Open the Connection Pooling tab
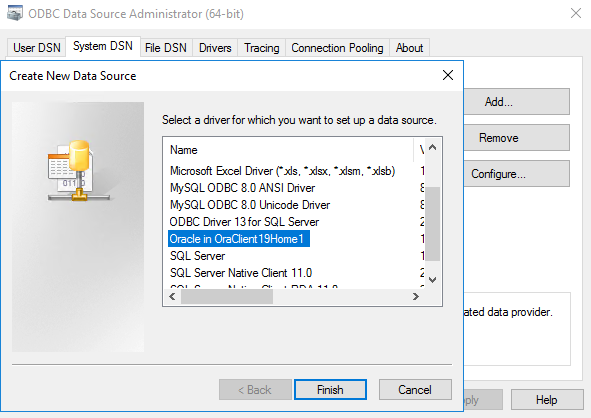This screenshot has height=418, width=591. coord(337,48)
